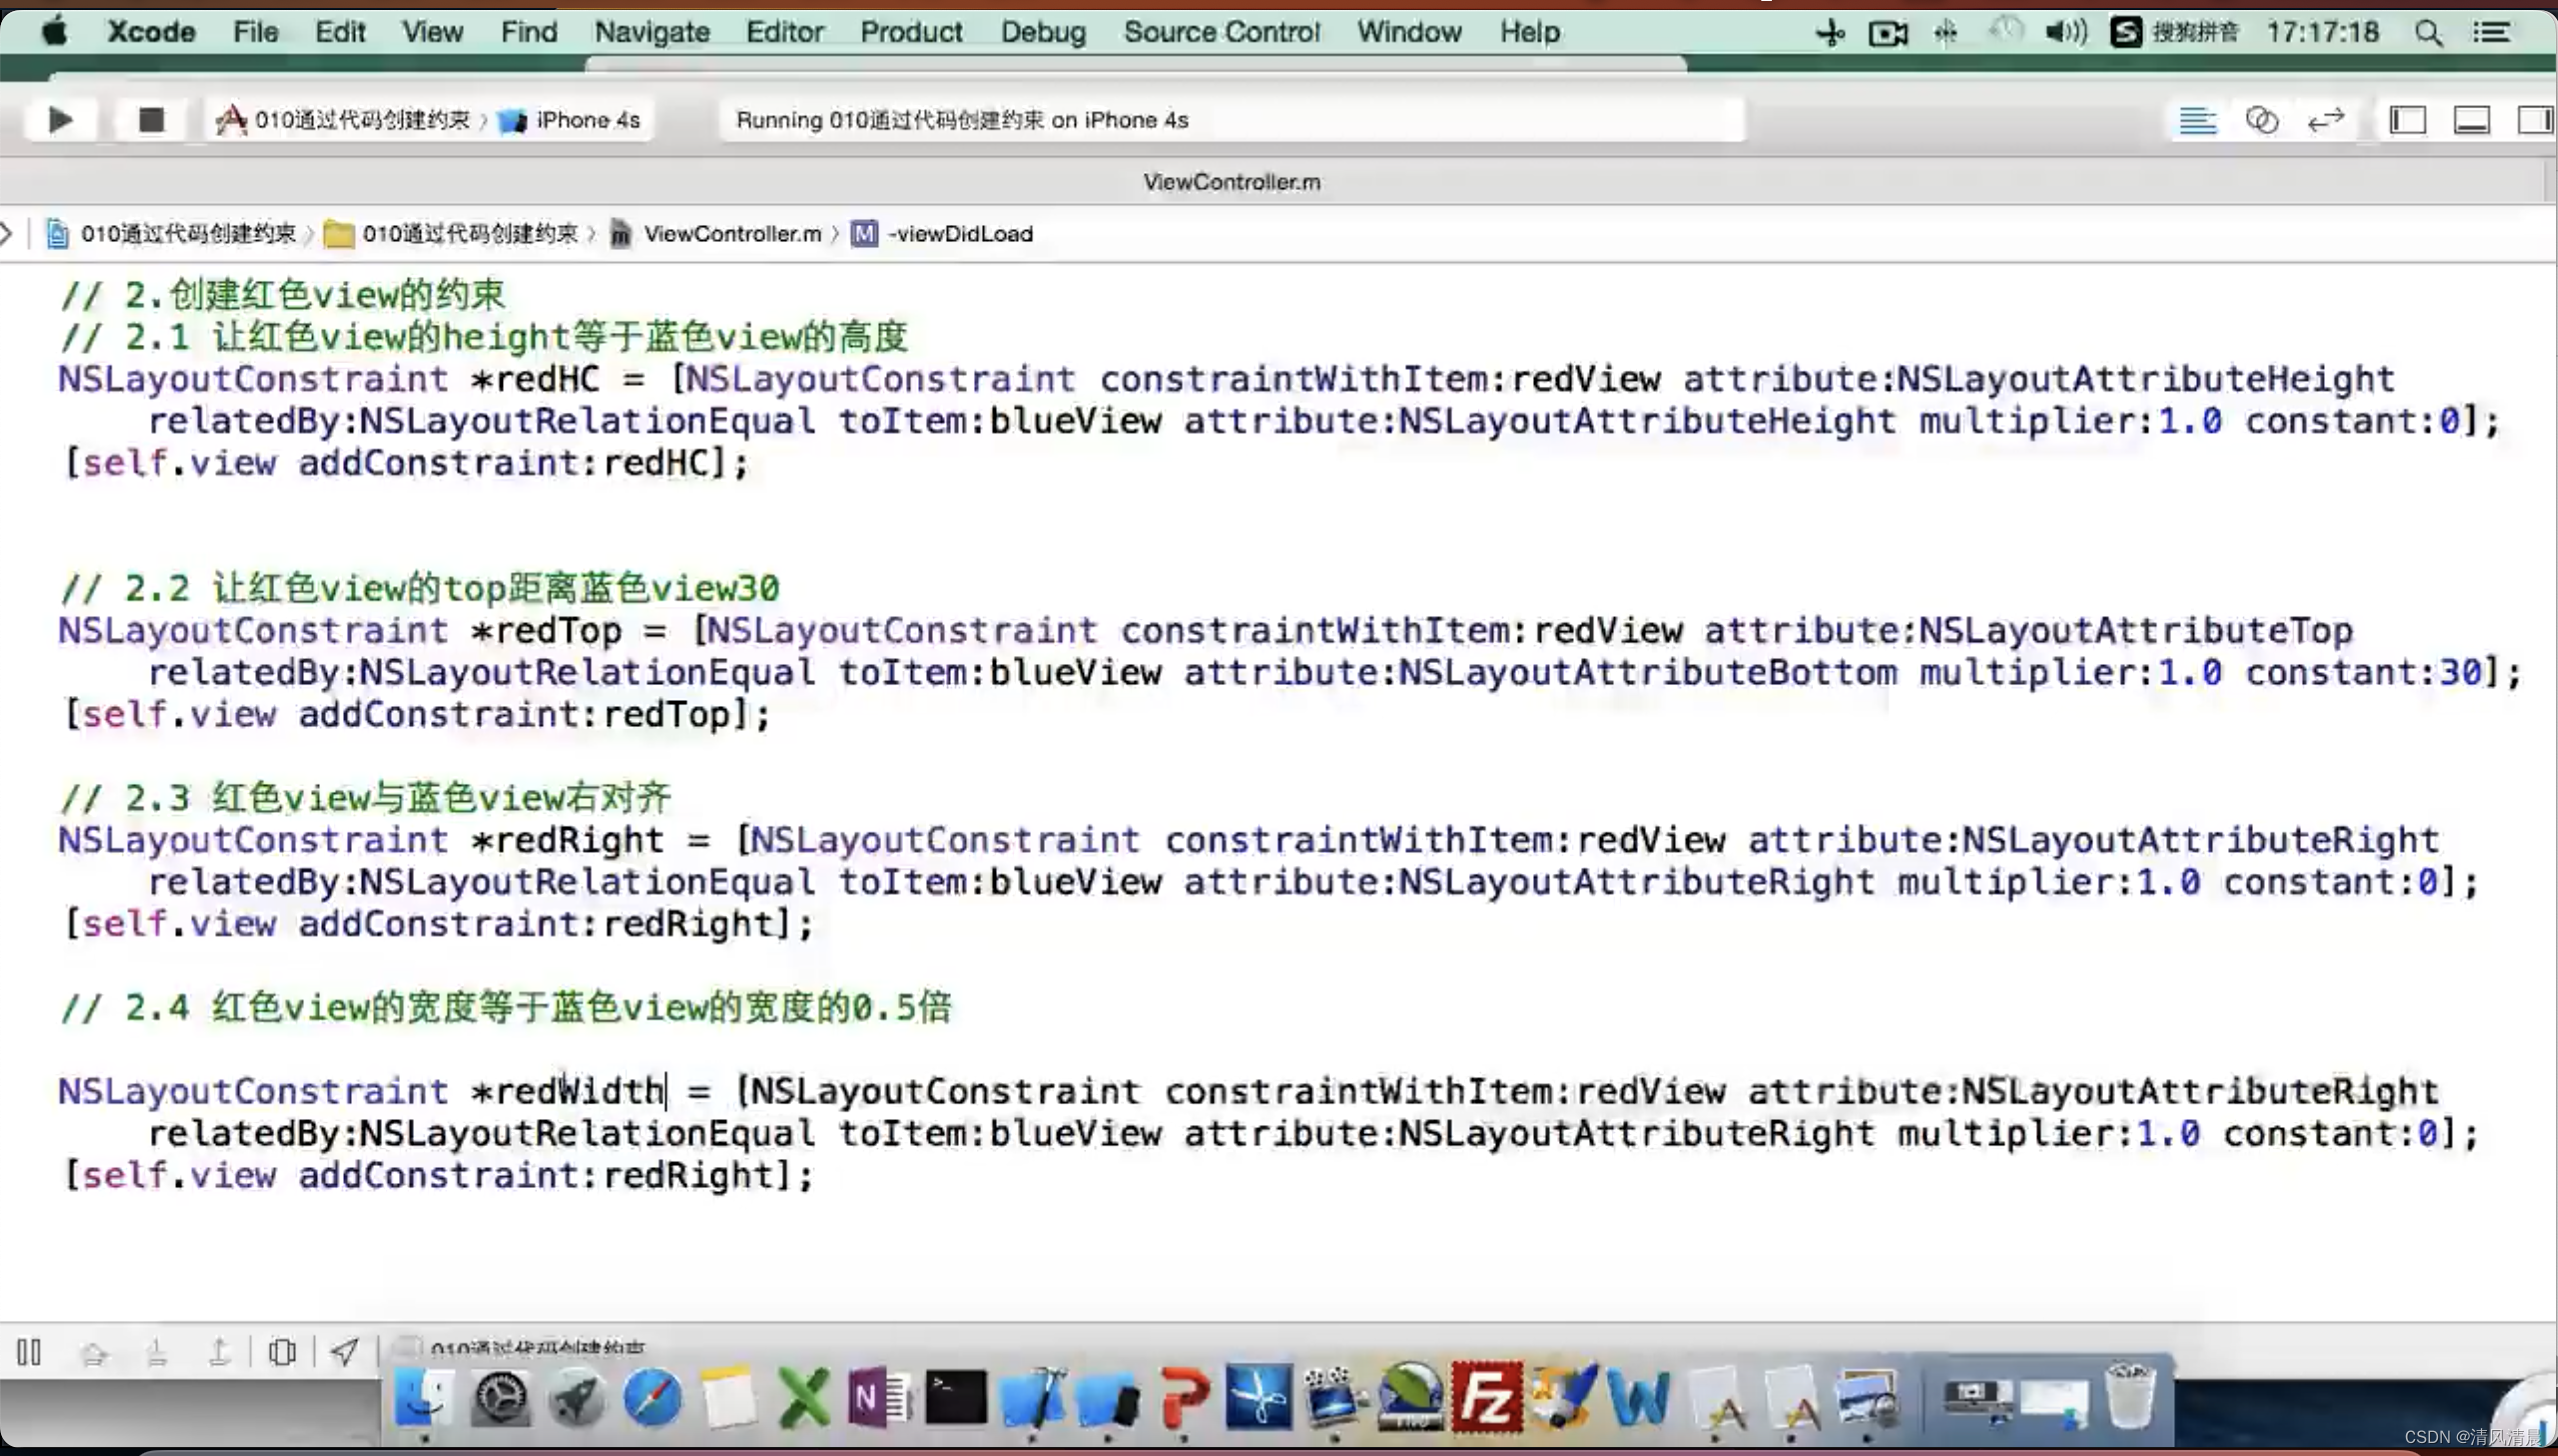Open the Window menu
Screen dimensions: 2558x1456
pos(1409,32)
